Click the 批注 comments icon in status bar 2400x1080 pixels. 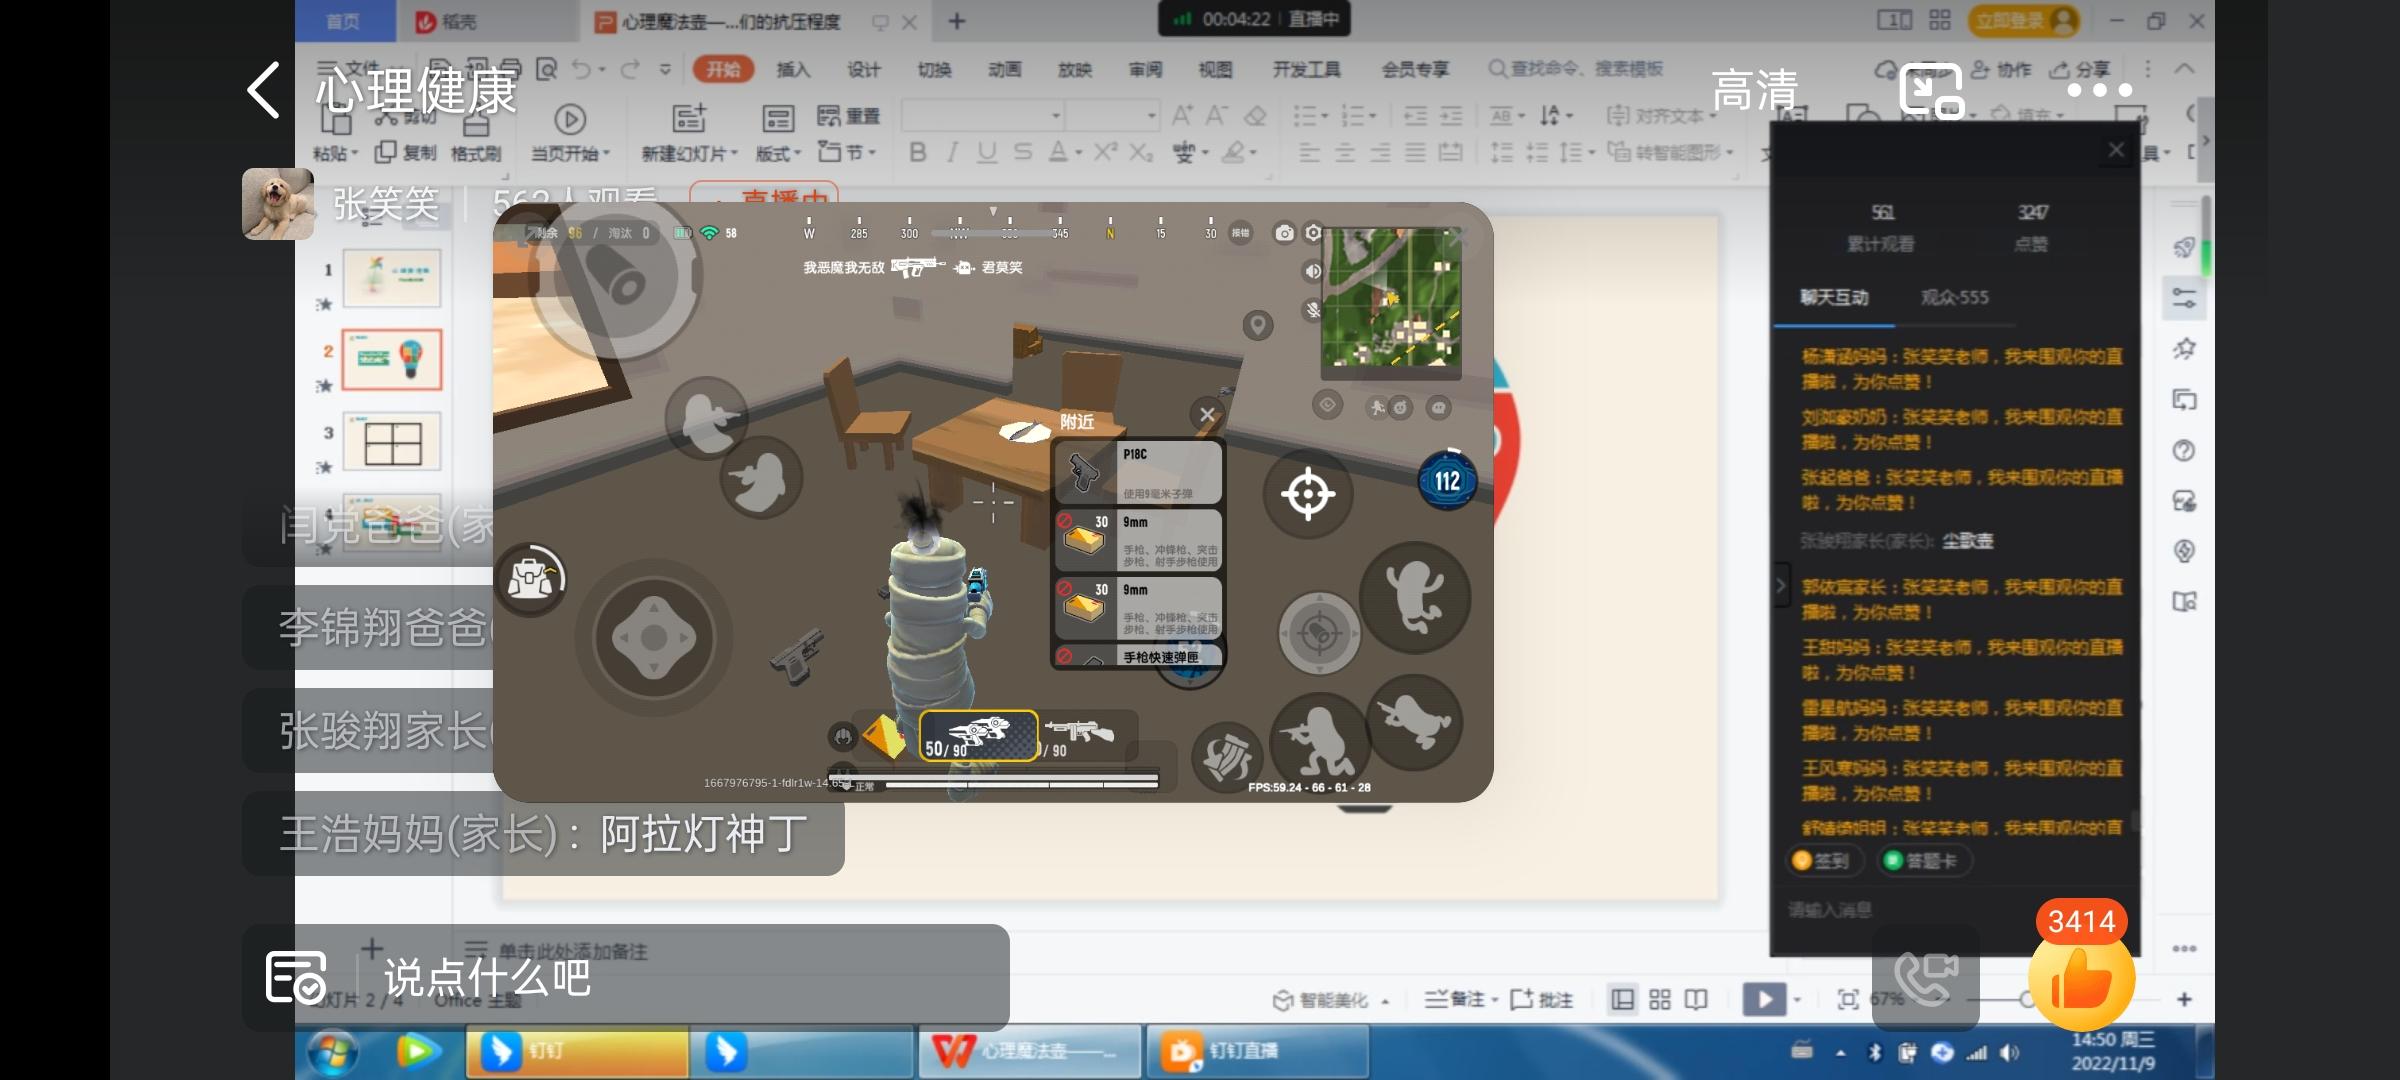(x=1541, y=999)
